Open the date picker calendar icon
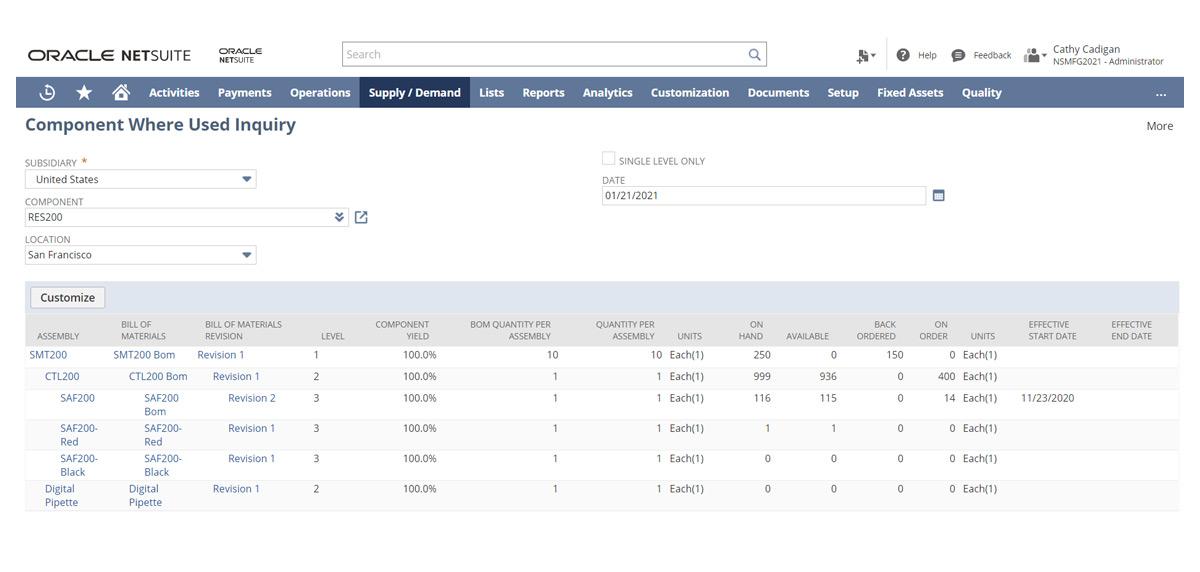The height and width of the screenshot is (572, 1200). point(938,196)
